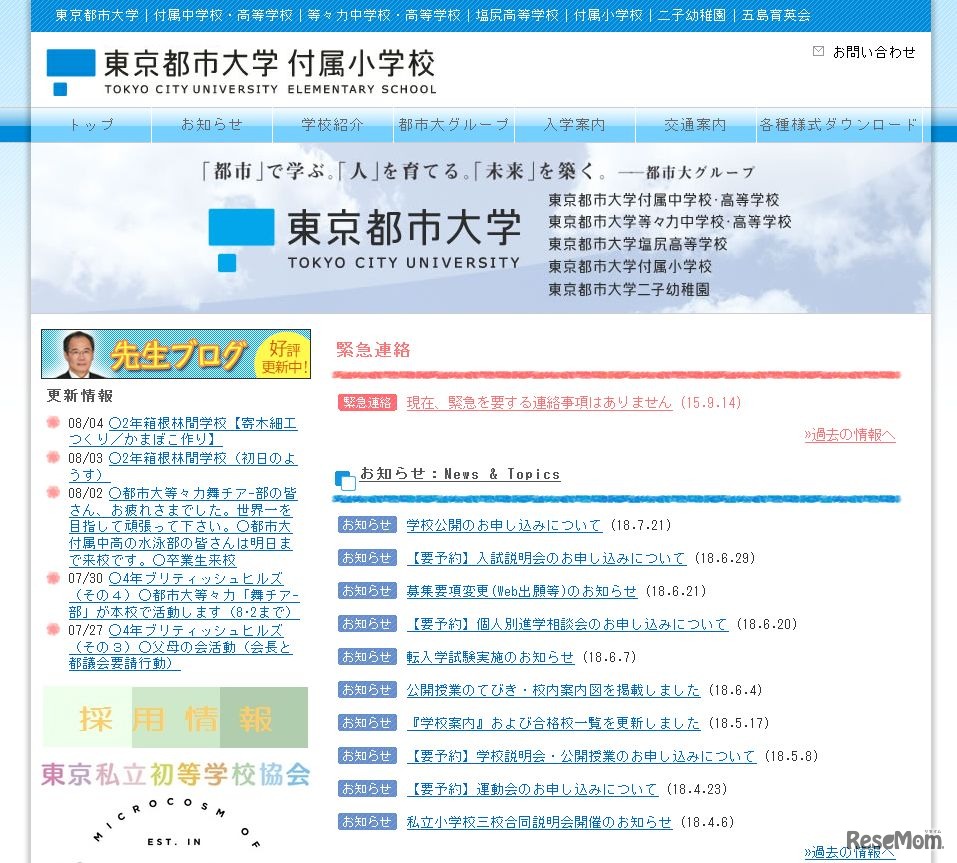Open 【要予約】運動会のお申し込みについて link
The height and width of the screenshot is (863, 957).
532,789
